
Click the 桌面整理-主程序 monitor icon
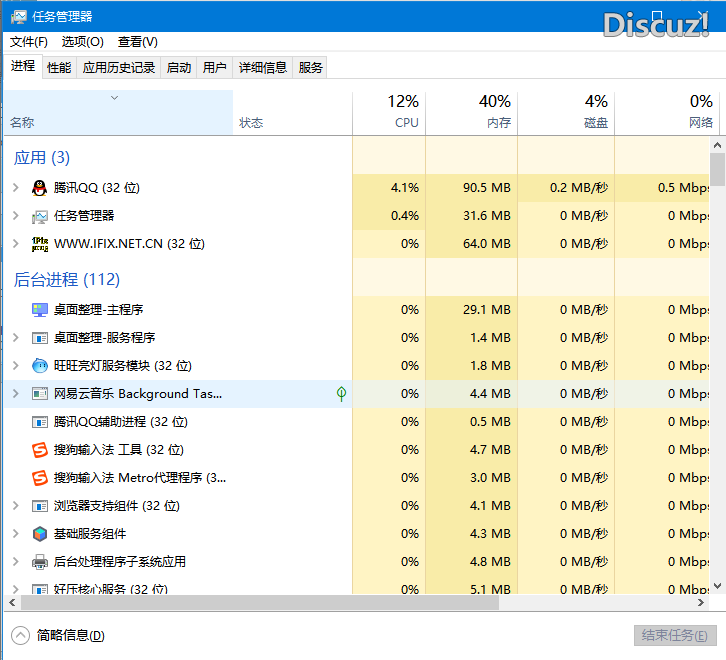[x=40, y=310]
